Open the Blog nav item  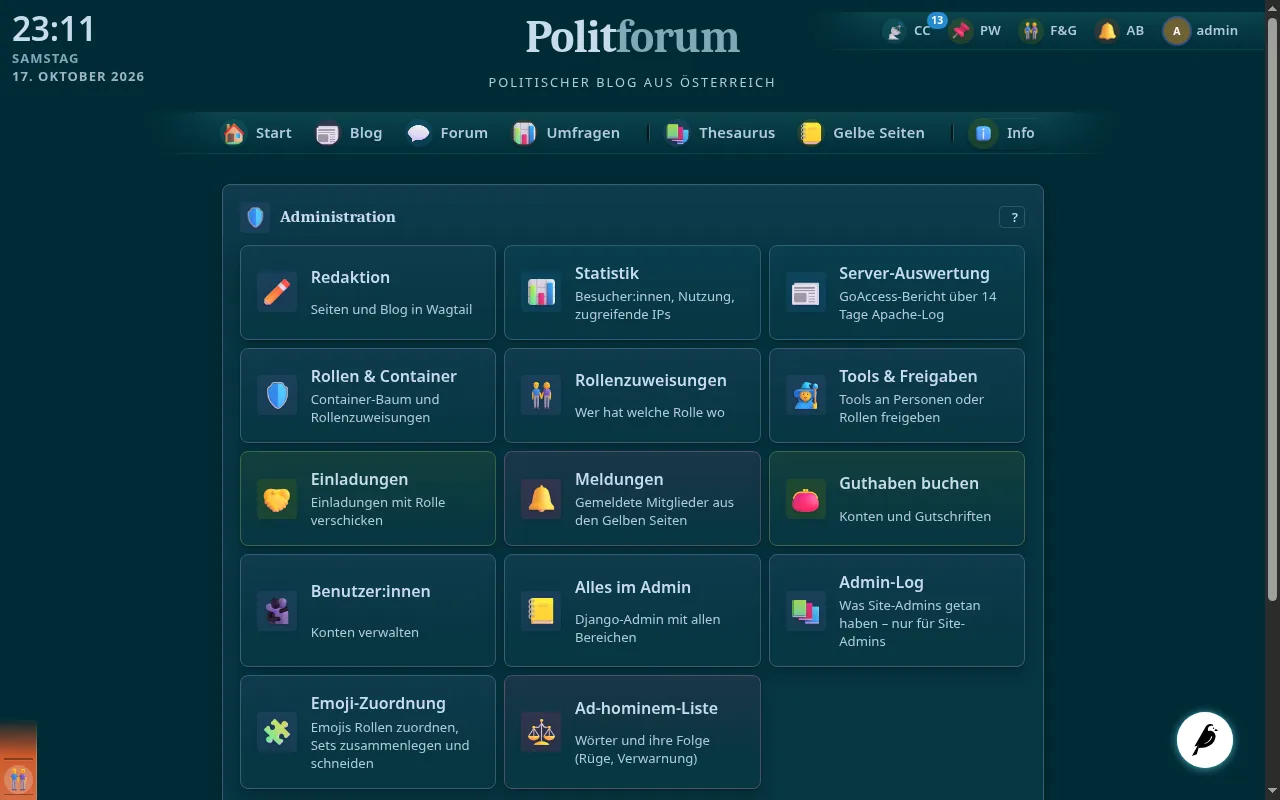(x=349, y=133)
